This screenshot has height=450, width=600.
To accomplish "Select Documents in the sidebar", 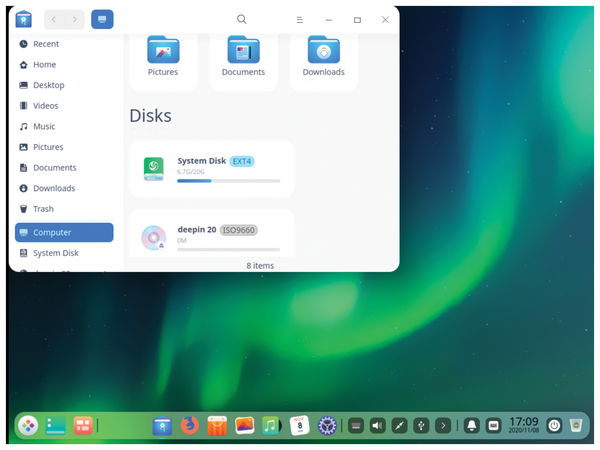I will (x=64, y=168).
